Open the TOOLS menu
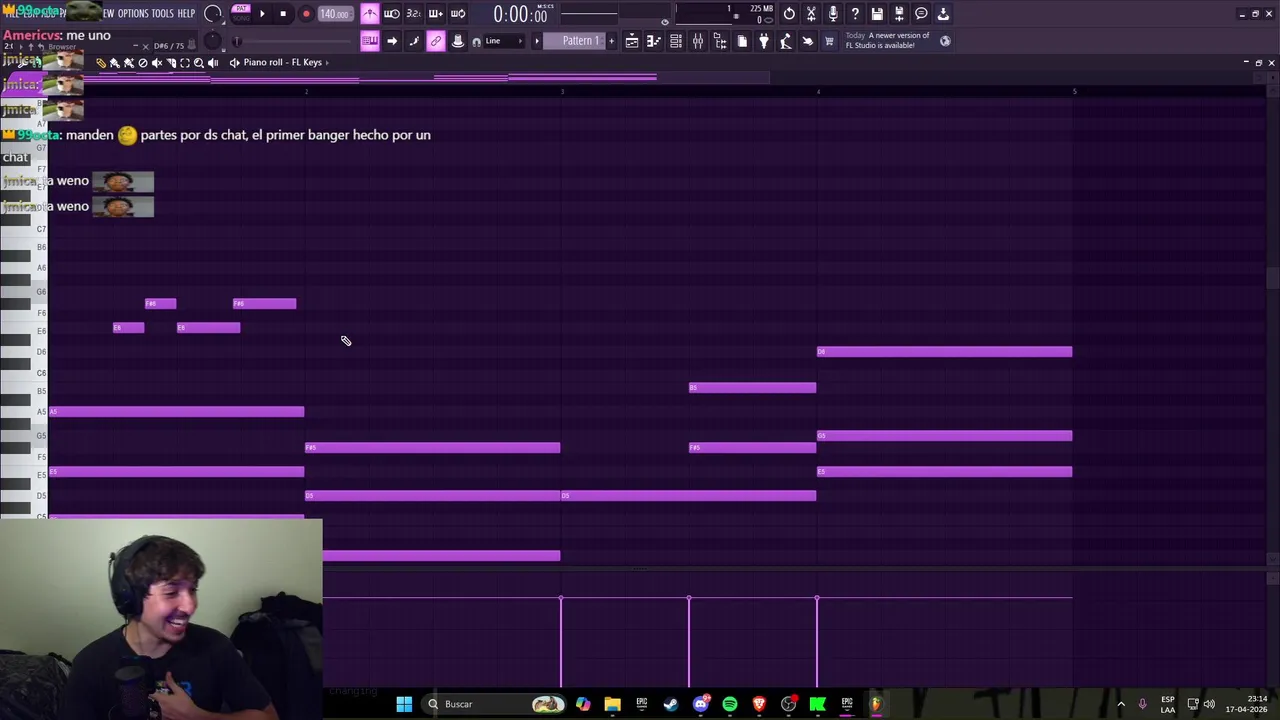Screen dimensions: 1280x720 (x=162, y=14)
